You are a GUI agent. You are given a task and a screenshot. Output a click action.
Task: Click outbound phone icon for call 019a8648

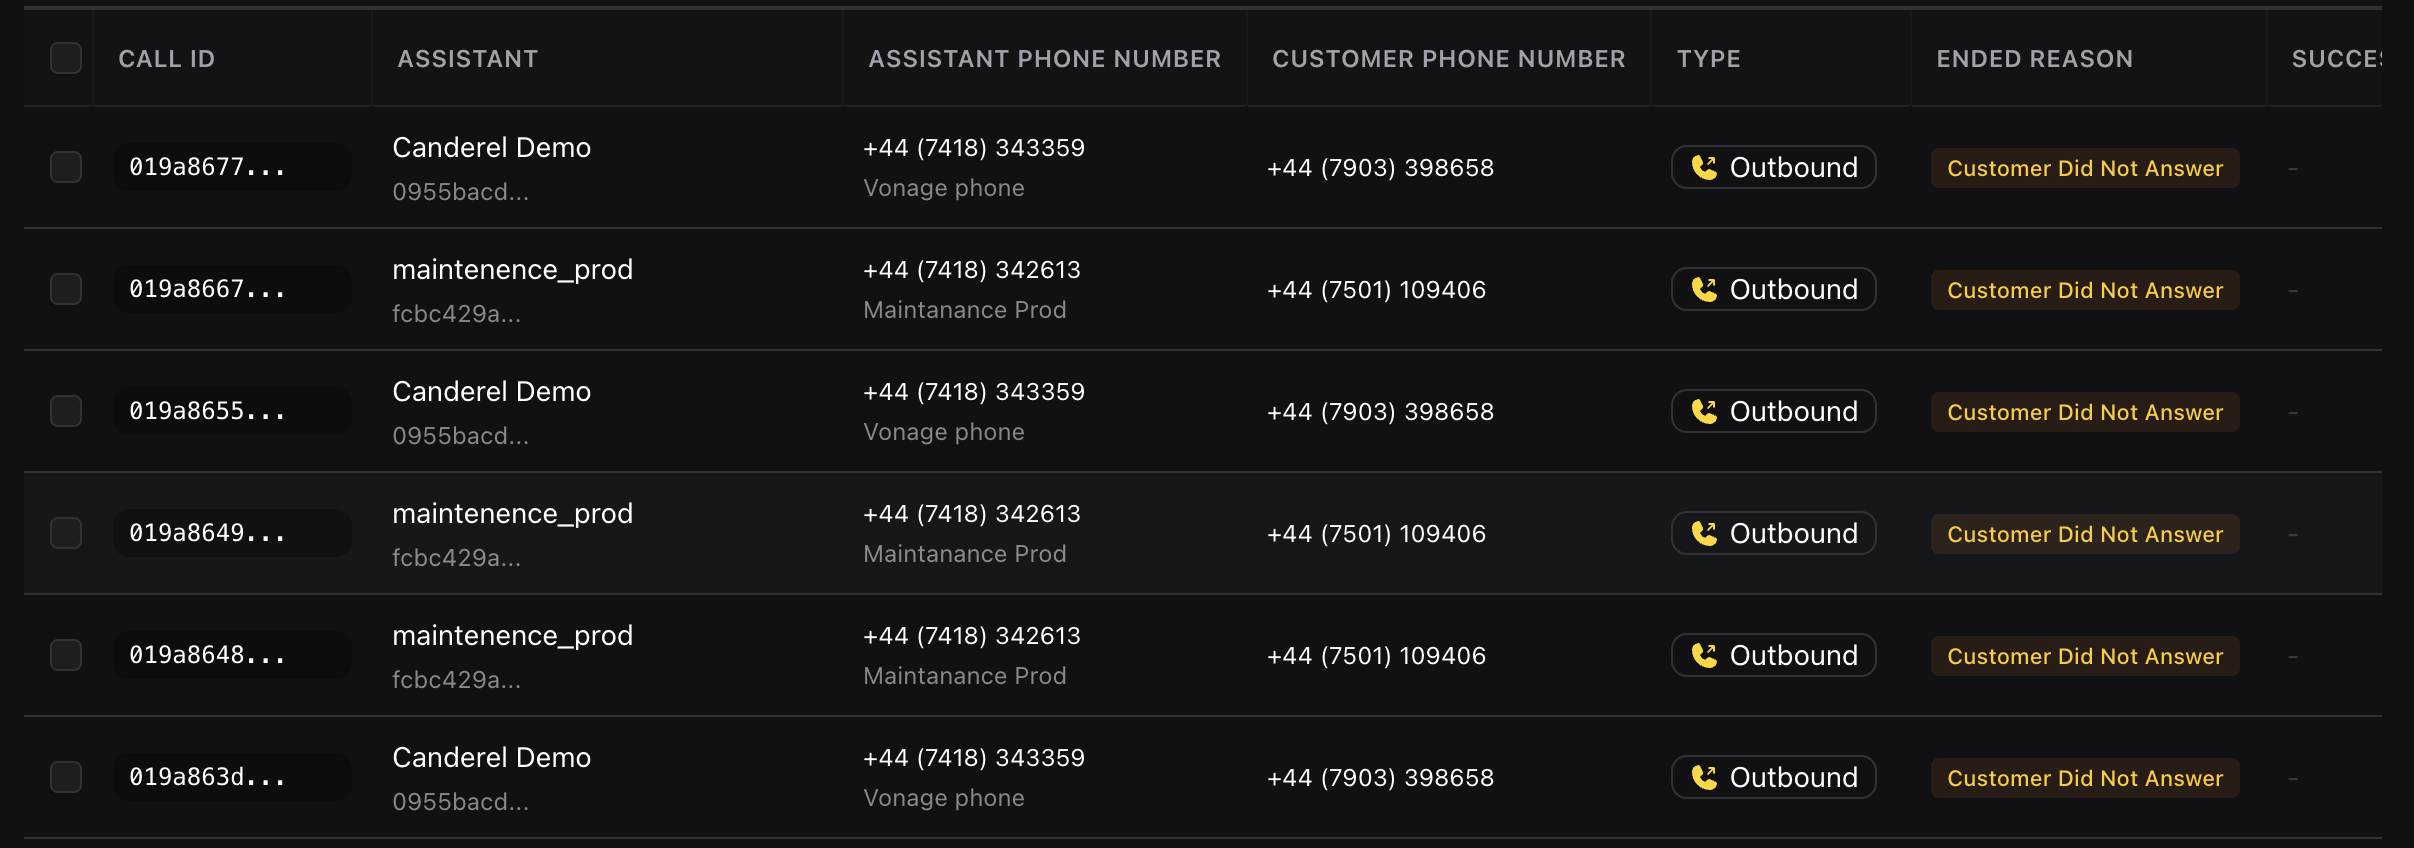[1704, 655]
